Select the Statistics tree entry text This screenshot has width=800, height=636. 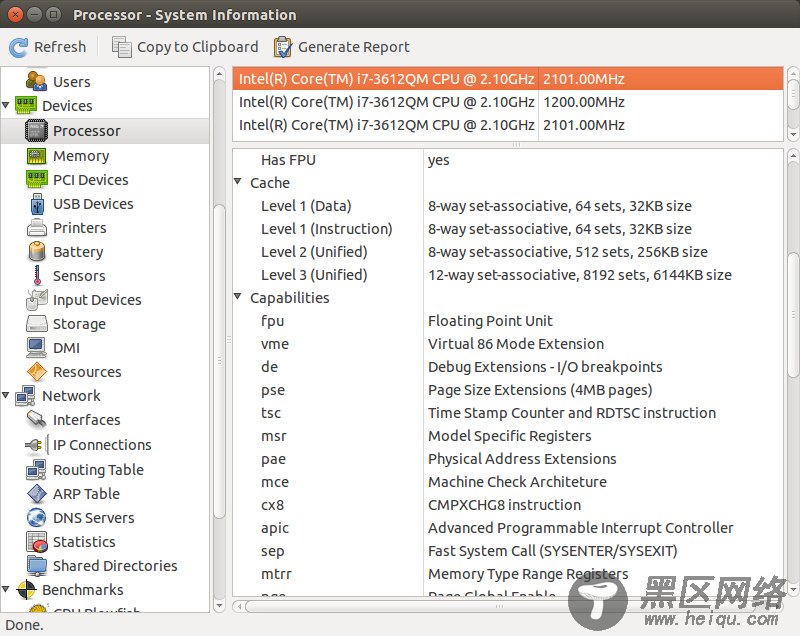tap(84, 542)
